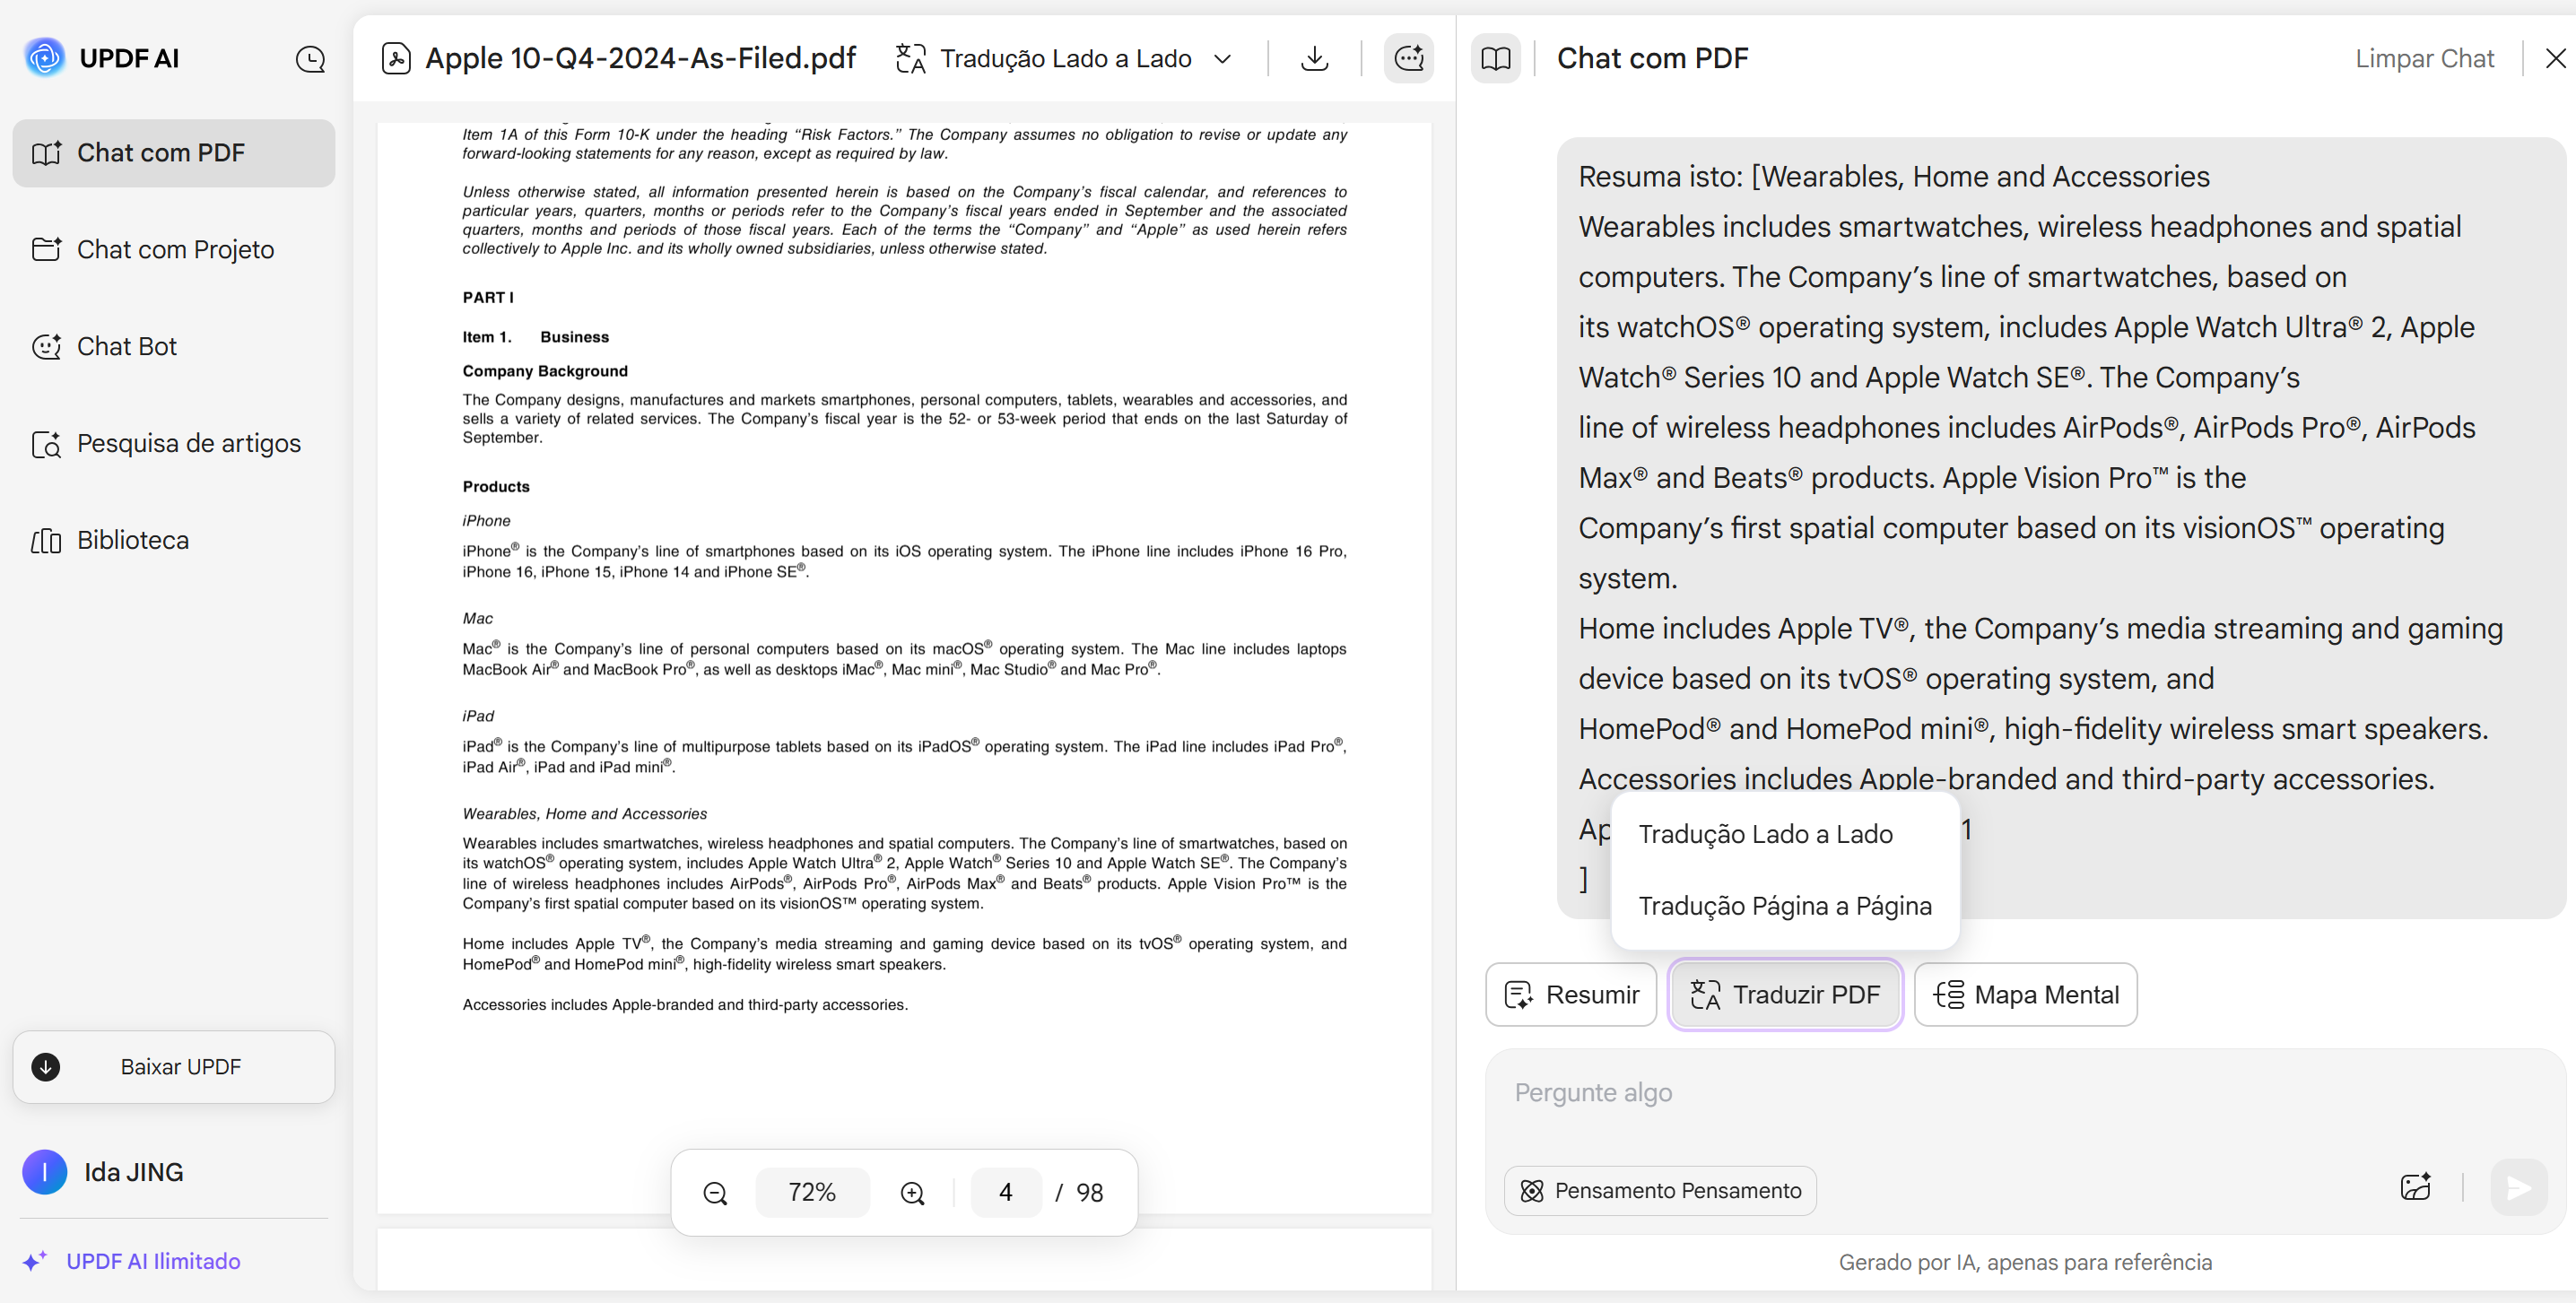Click the iPad italic subheading in PDF
The height and width of the screenshot is (1303, 2576).
(x=479, y=716)
